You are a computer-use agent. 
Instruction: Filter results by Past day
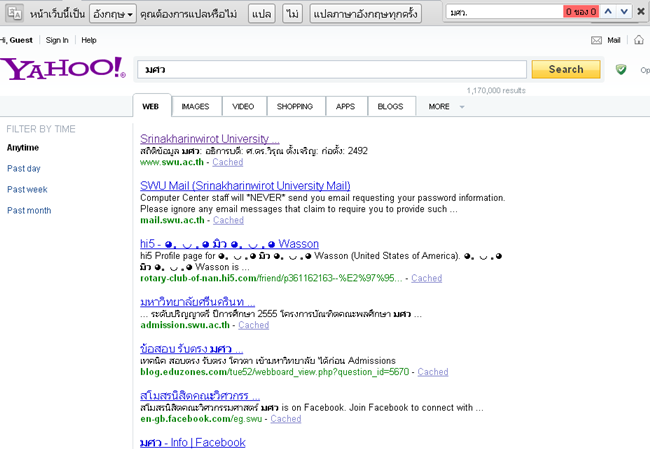24,168
